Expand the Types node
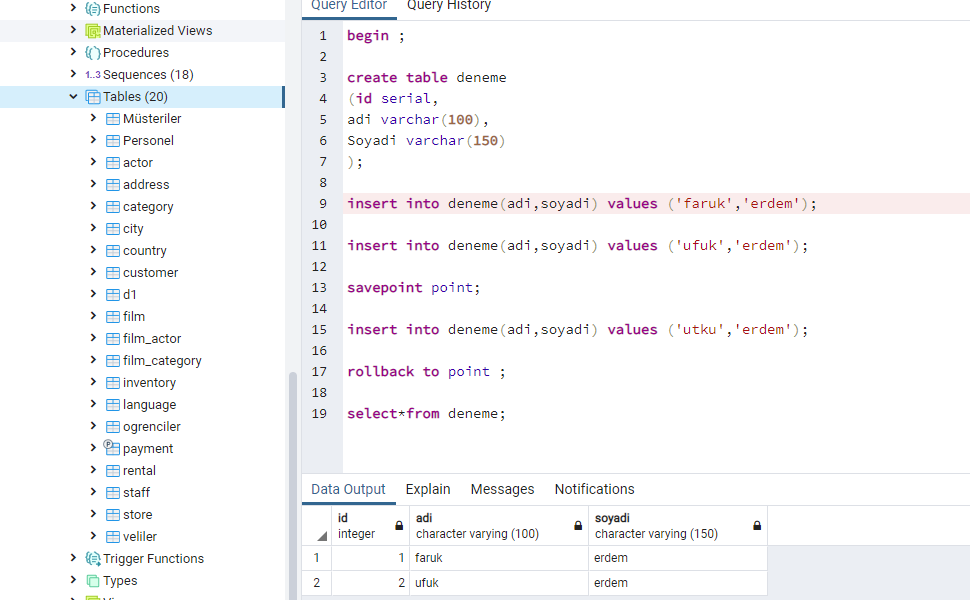This screenshot has width=970, height=600. click(x=73, y=580)
